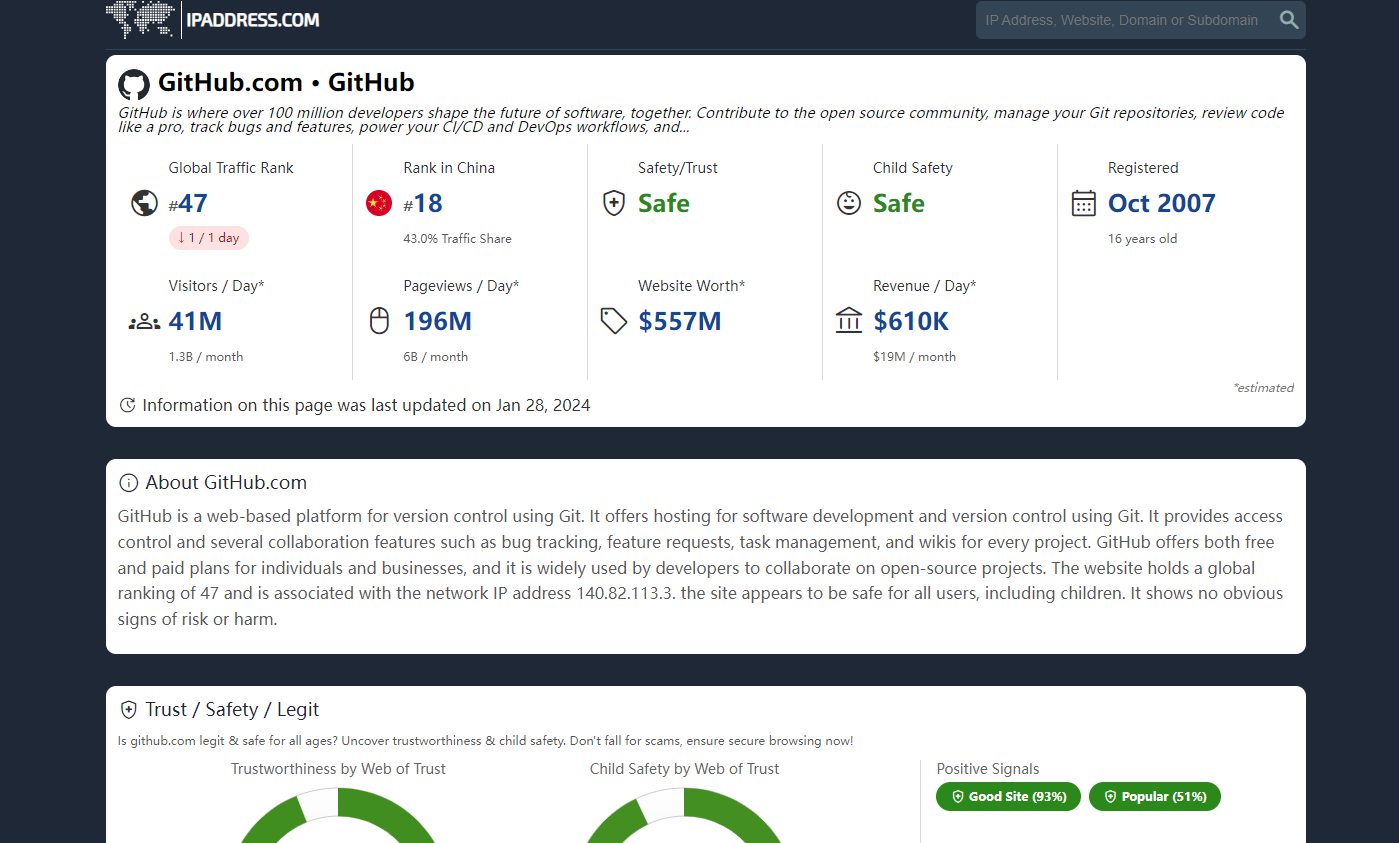Click the shield icon beside Safety/Trust
The width and height of the screenshot is (1399, 843).
pyautogui.click(x=614, y=203)
